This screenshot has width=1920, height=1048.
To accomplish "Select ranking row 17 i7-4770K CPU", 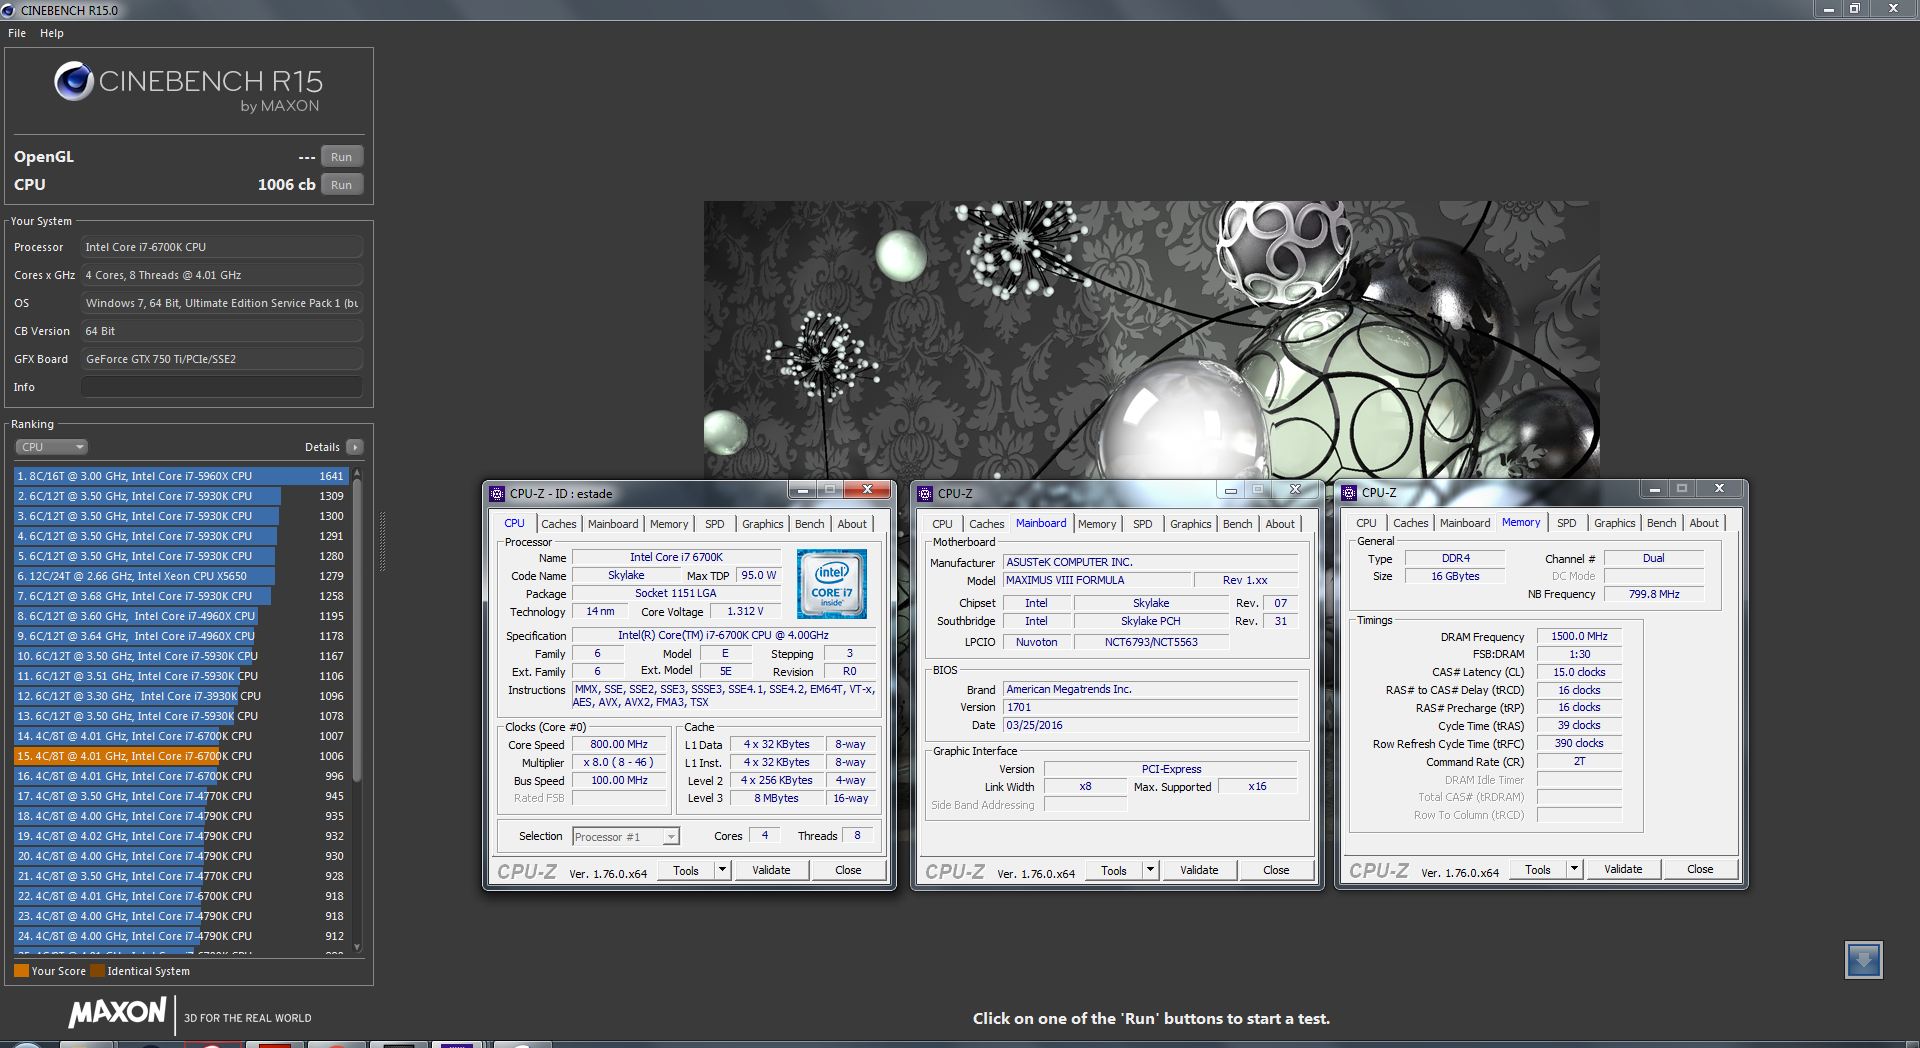I will (180, 796).
